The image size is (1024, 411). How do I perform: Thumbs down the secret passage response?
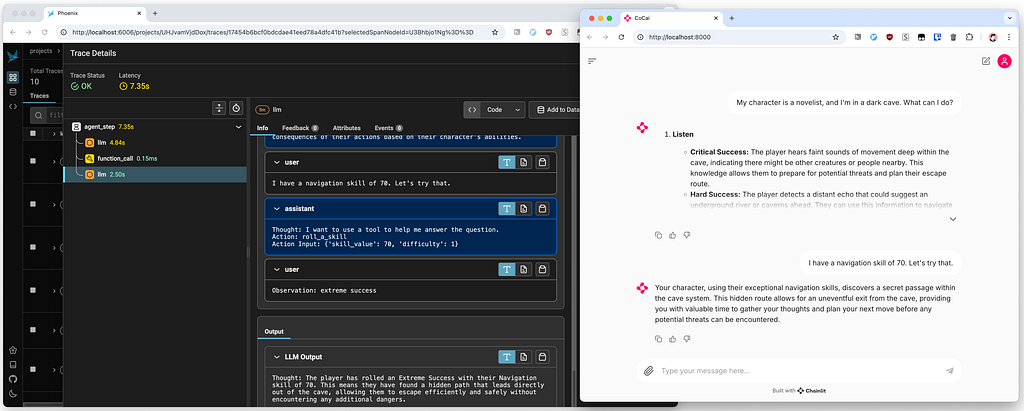coord(686,338)
